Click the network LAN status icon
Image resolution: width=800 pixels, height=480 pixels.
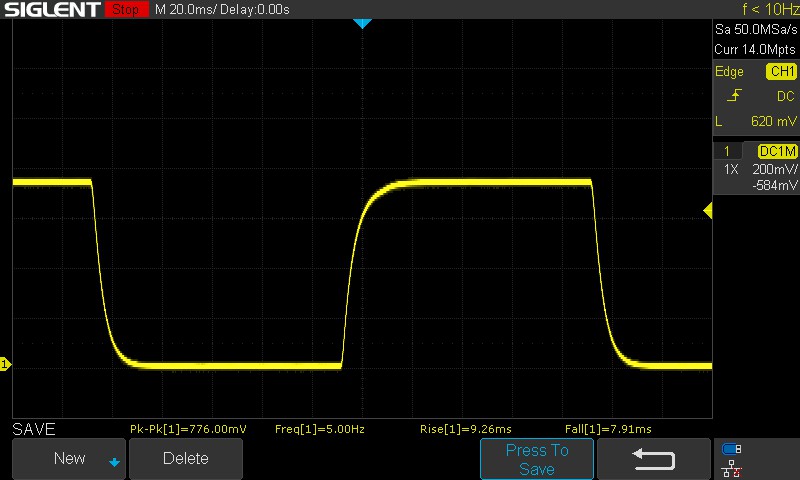point(731,468)
